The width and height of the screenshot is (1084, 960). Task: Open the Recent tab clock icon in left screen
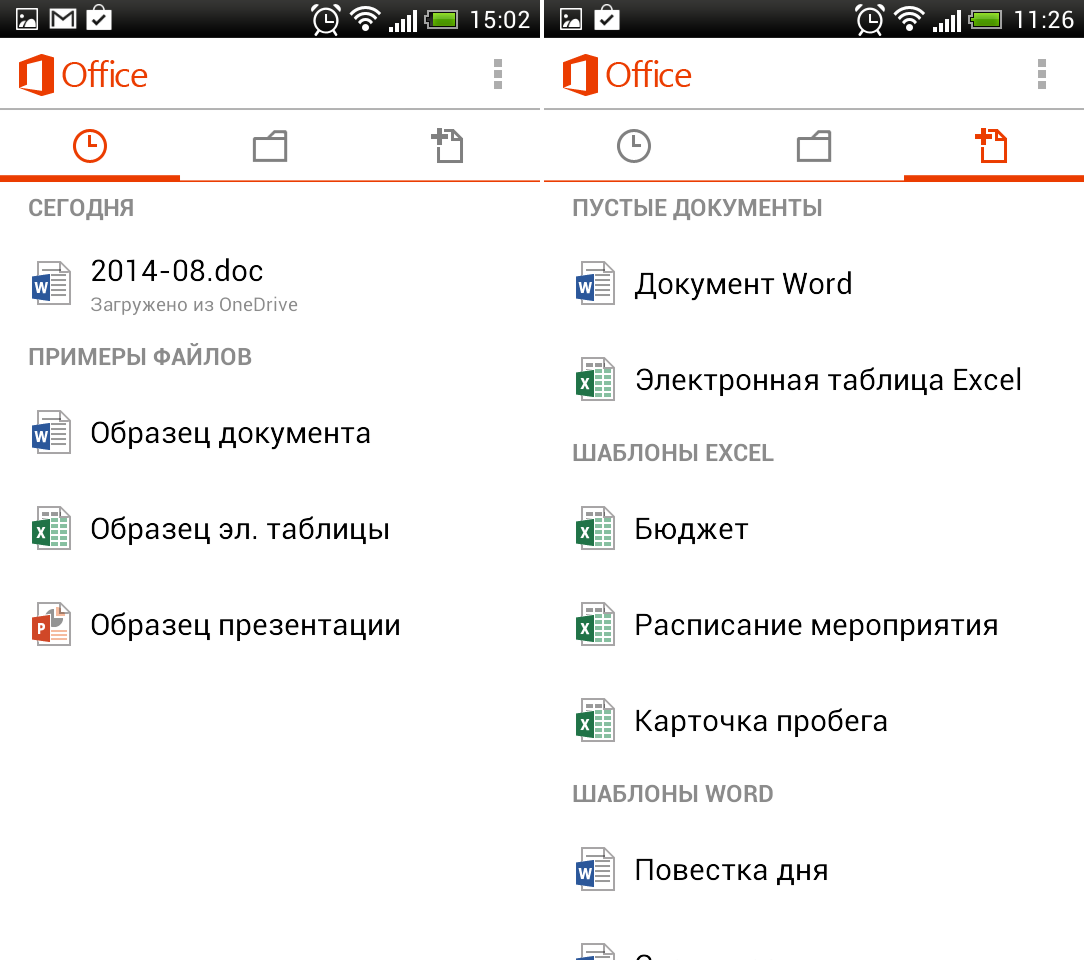pos(90,146)
